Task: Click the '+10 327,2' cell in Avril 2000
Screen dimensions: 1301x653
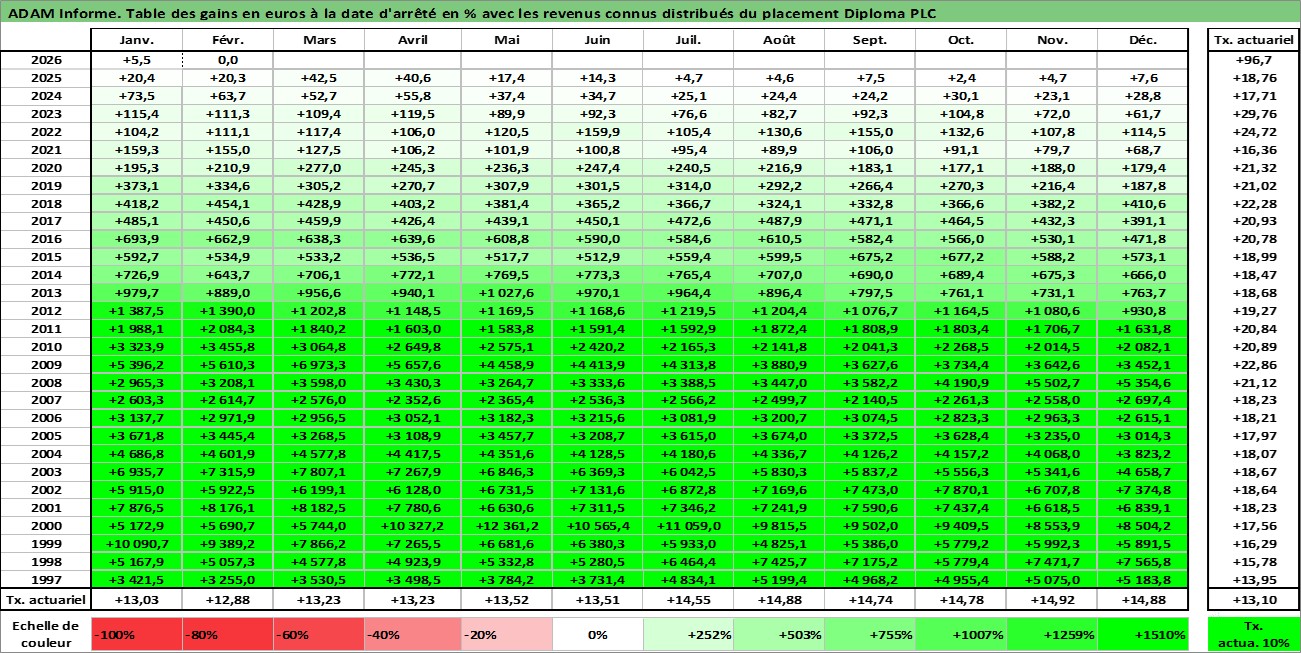Action: (x=412, y=527)
